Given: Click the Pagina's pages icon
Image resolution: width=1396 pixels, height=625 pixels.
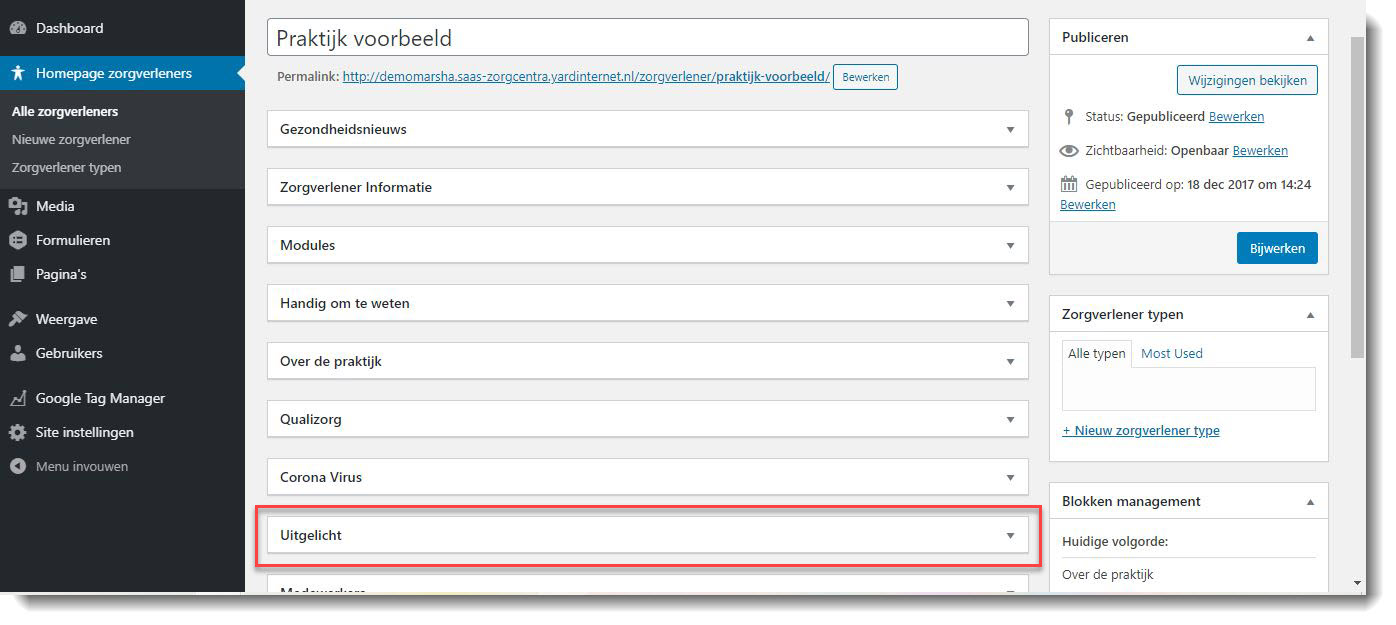Looking at the screenshot, I should click(17, 274).
